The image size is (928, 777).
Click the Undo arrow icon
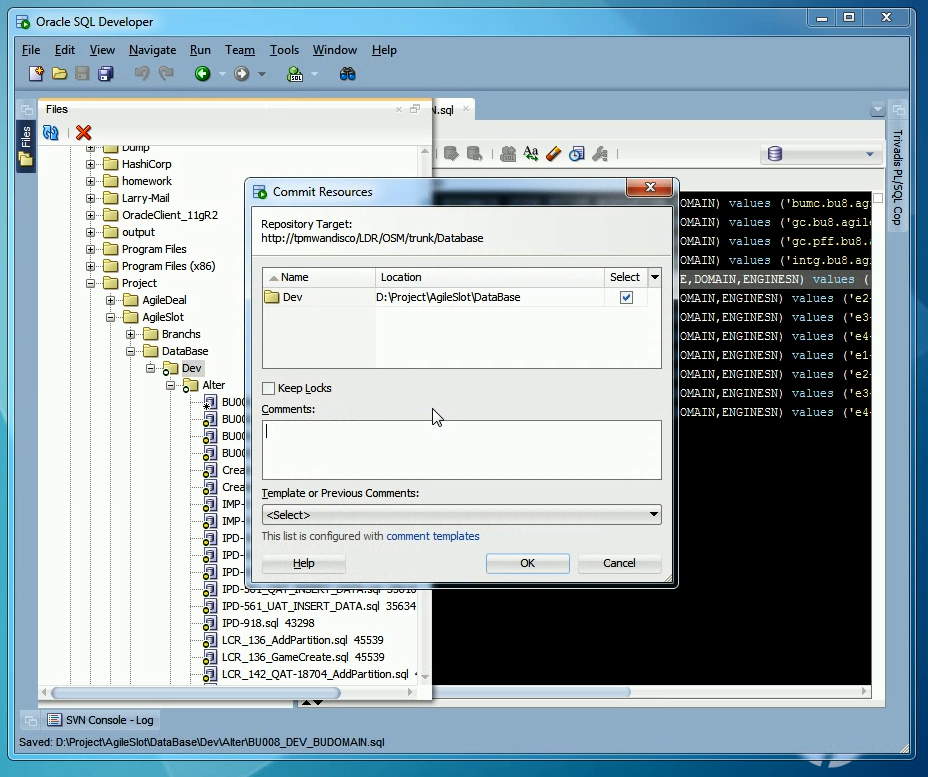(142, 74)
